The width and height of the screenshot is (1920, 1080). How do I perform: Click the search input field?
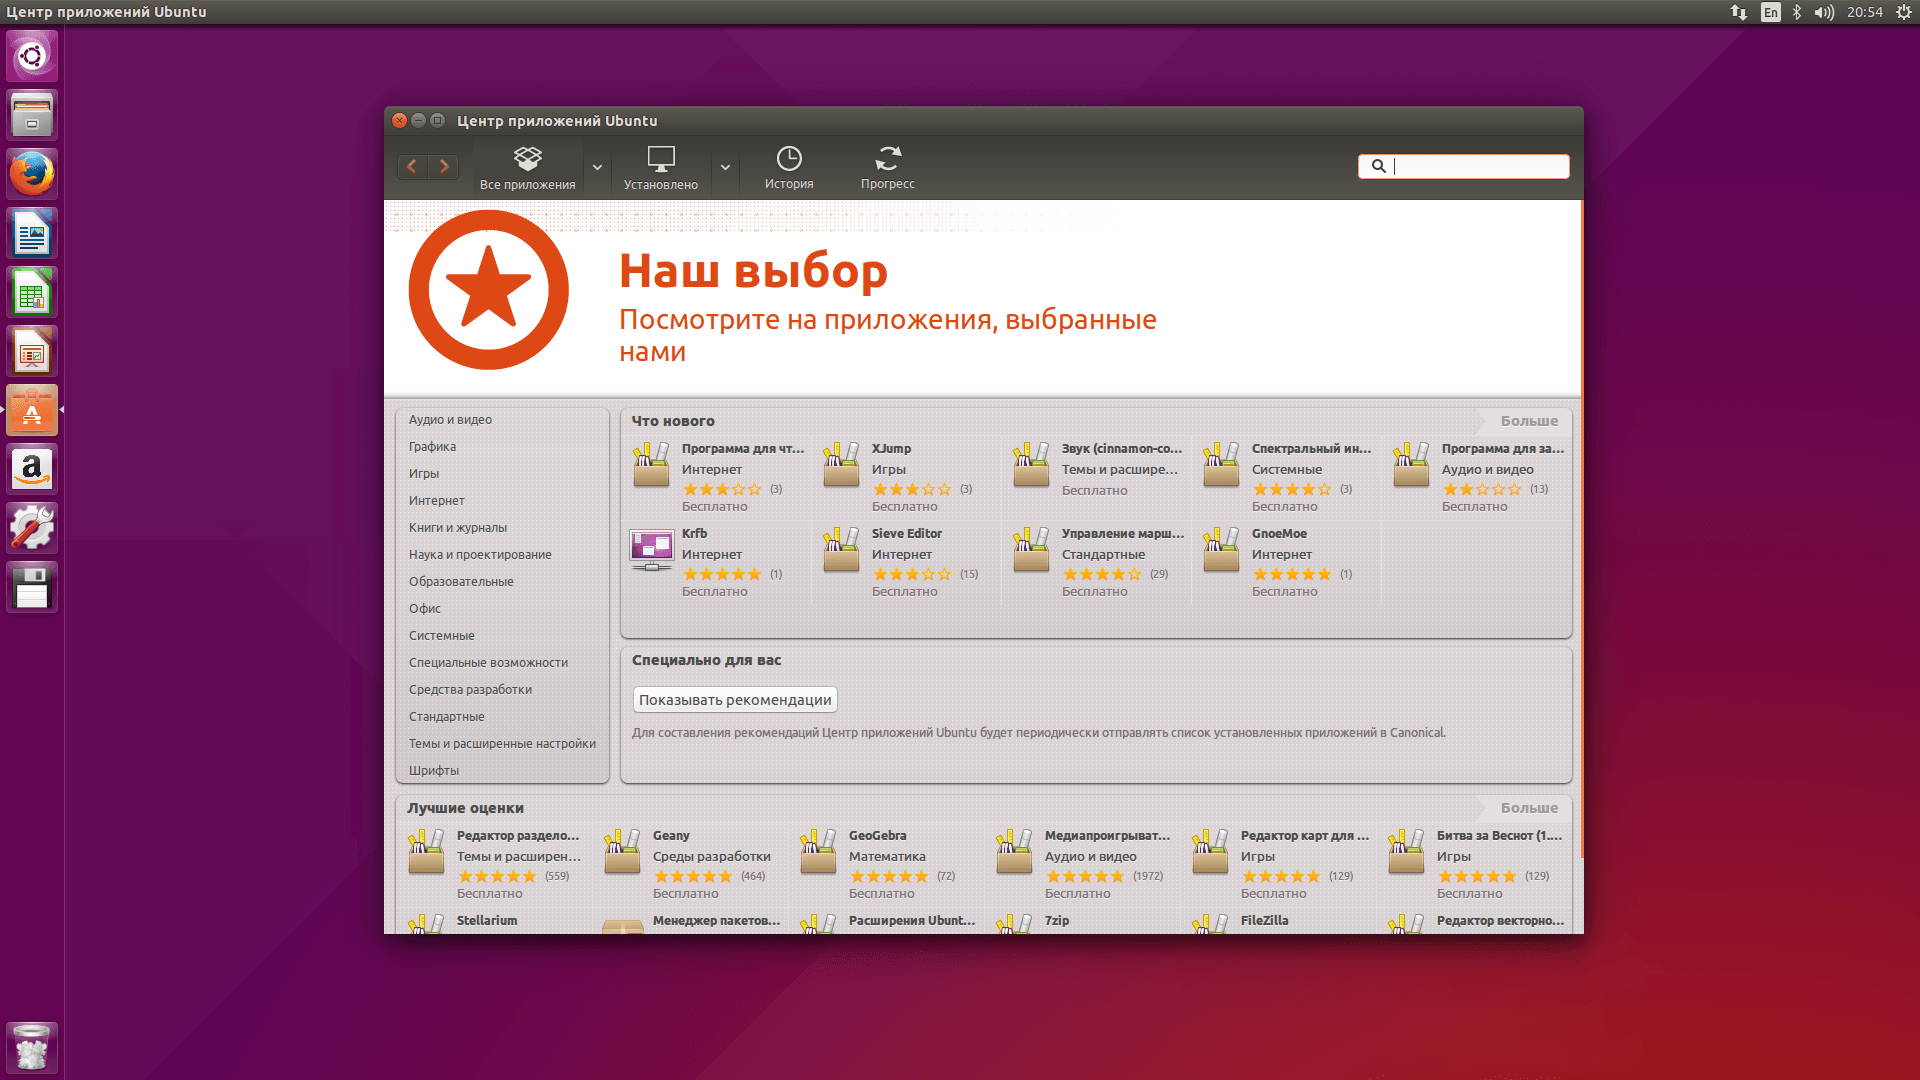point(1463,166)
